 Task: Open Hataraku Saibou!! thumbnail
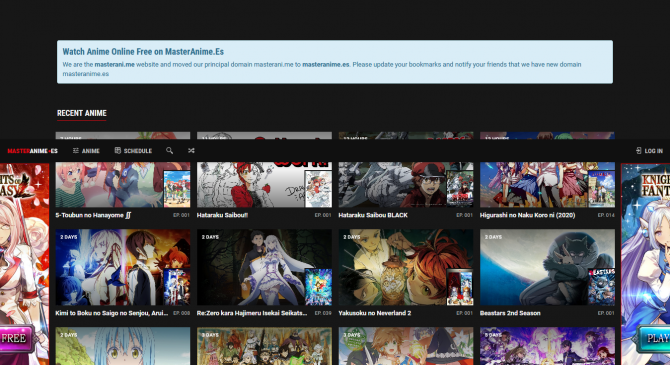pos(264,184)
